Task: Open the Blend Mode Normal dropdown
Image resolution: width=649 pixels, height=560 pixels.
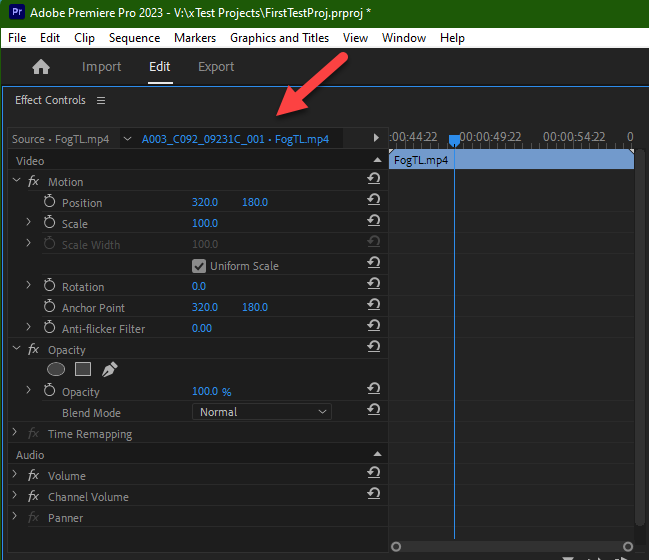Action: [x=262, y=412]
